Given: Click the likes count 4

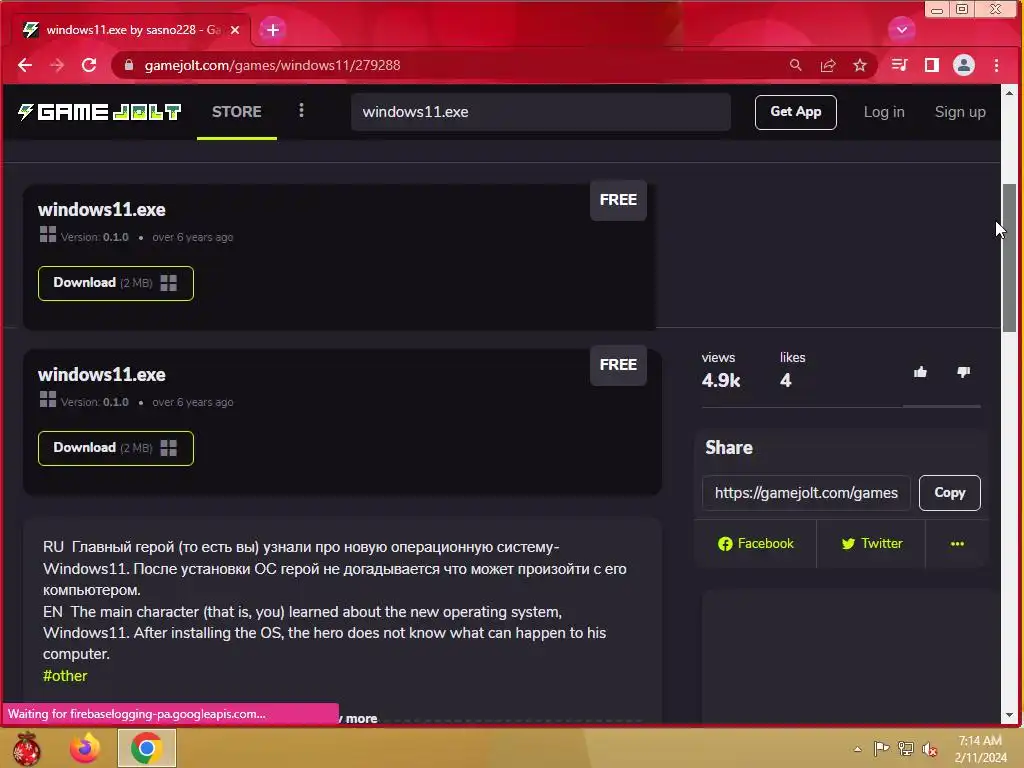Looking at the screenshot, I should [x=785, y=380].
